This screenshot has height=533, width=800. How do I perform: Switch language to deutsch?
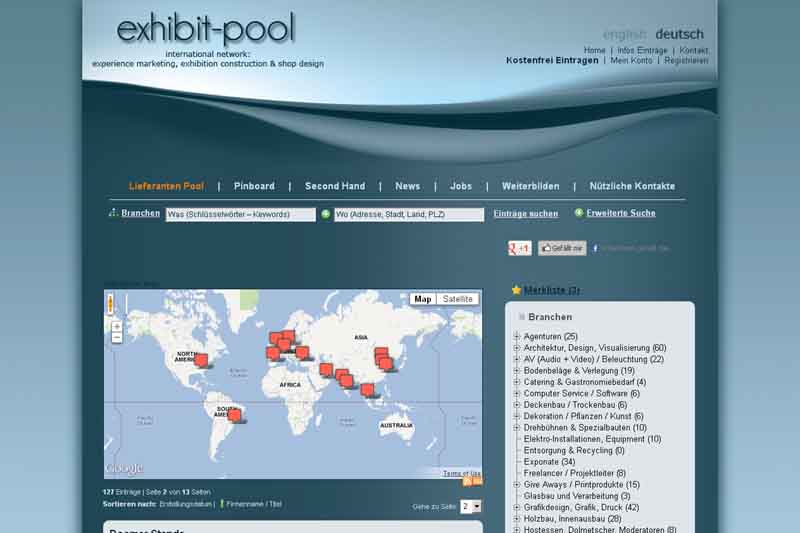coord(680,34)
